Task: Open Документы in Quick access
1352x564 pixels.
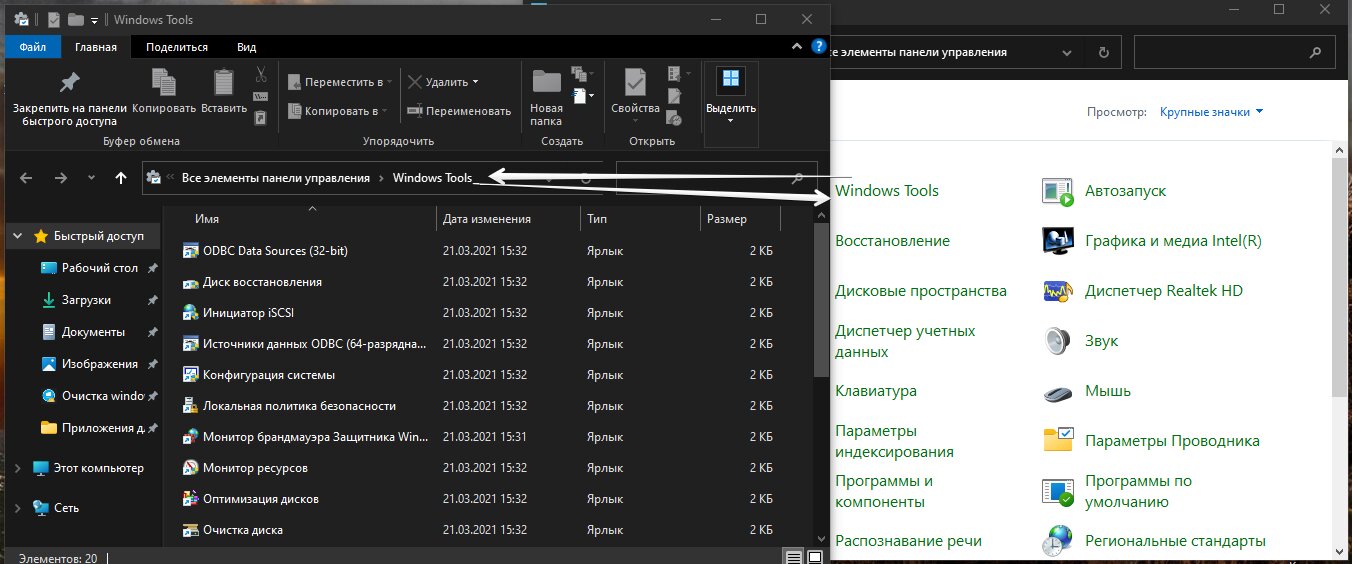Action: (x=93, y=331)
